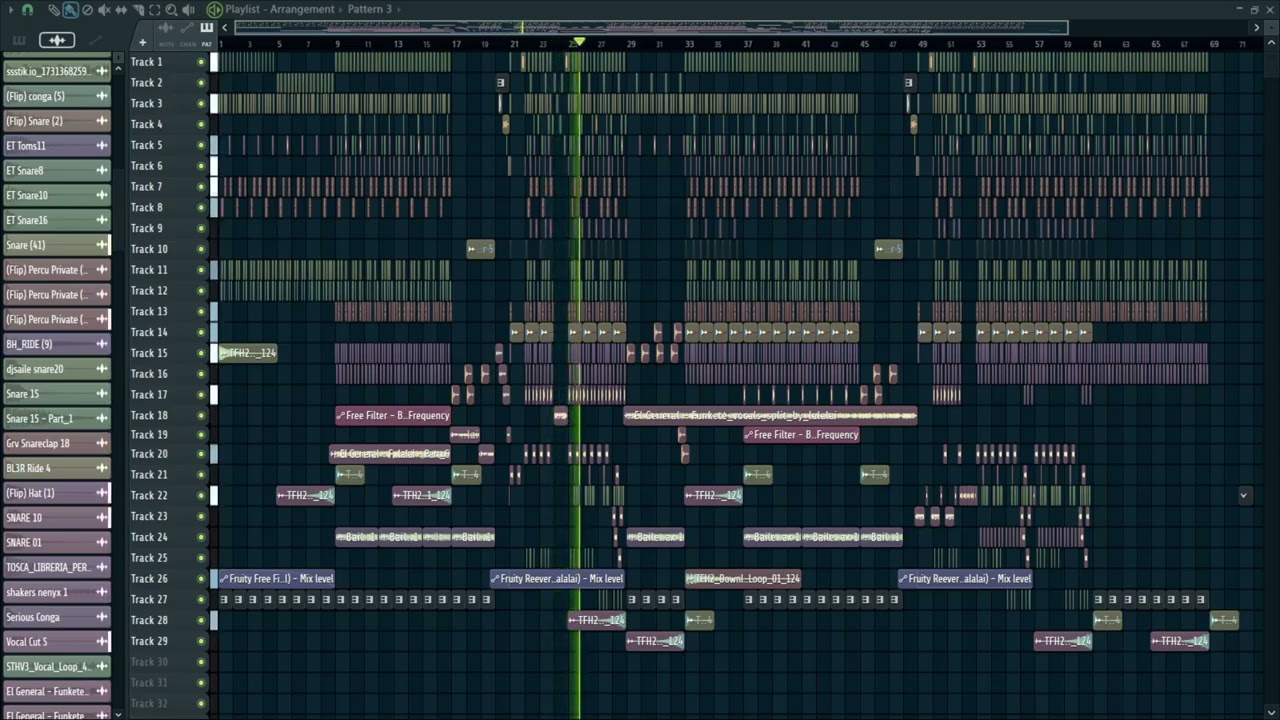Viewport: 1280px width, 720px height.
Task: Pick the Snare (41) picker item
Action: [57, 245]
